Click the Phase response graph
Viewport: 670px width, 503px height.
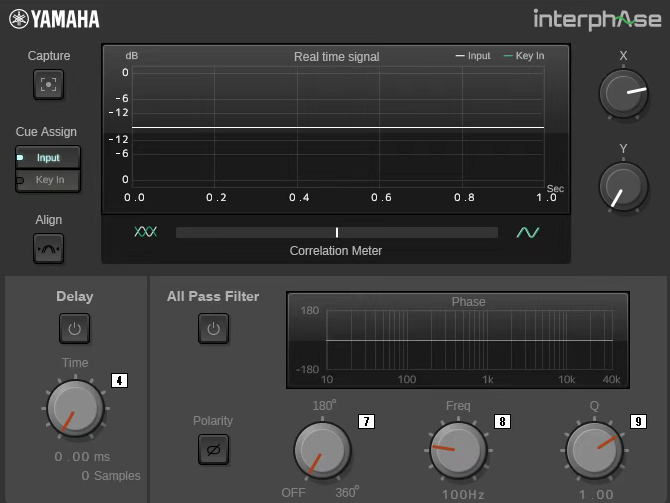coord(469,341)
